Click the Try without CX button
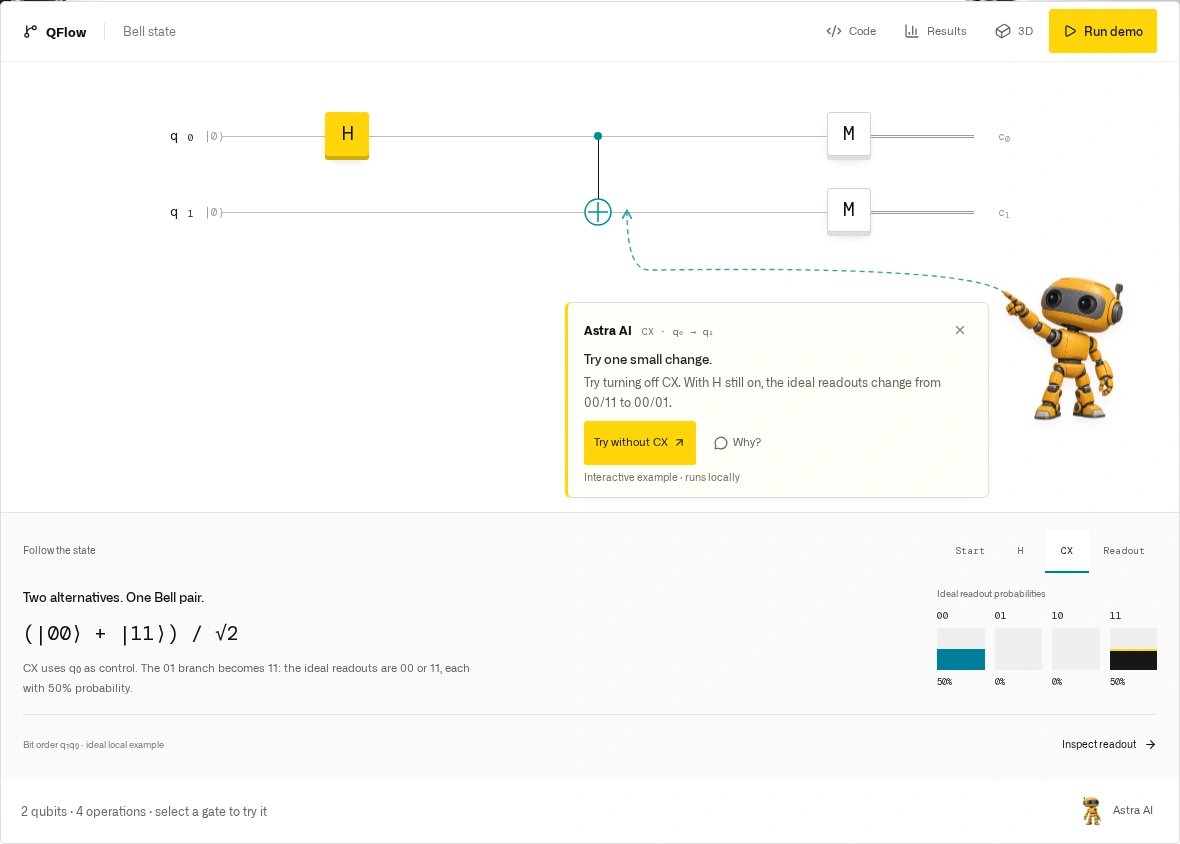 [x=640, y=442]
